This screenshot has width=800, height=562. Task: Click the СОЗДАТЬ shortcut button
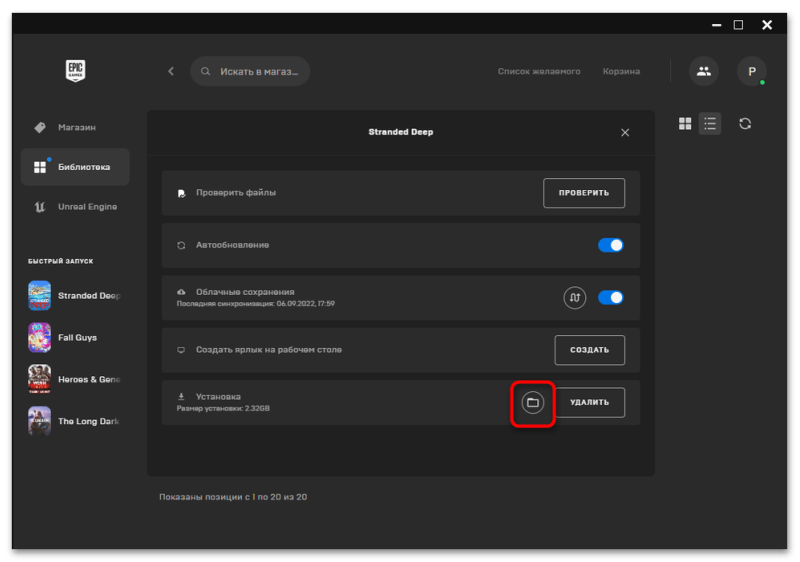click(x=589, y=350)
